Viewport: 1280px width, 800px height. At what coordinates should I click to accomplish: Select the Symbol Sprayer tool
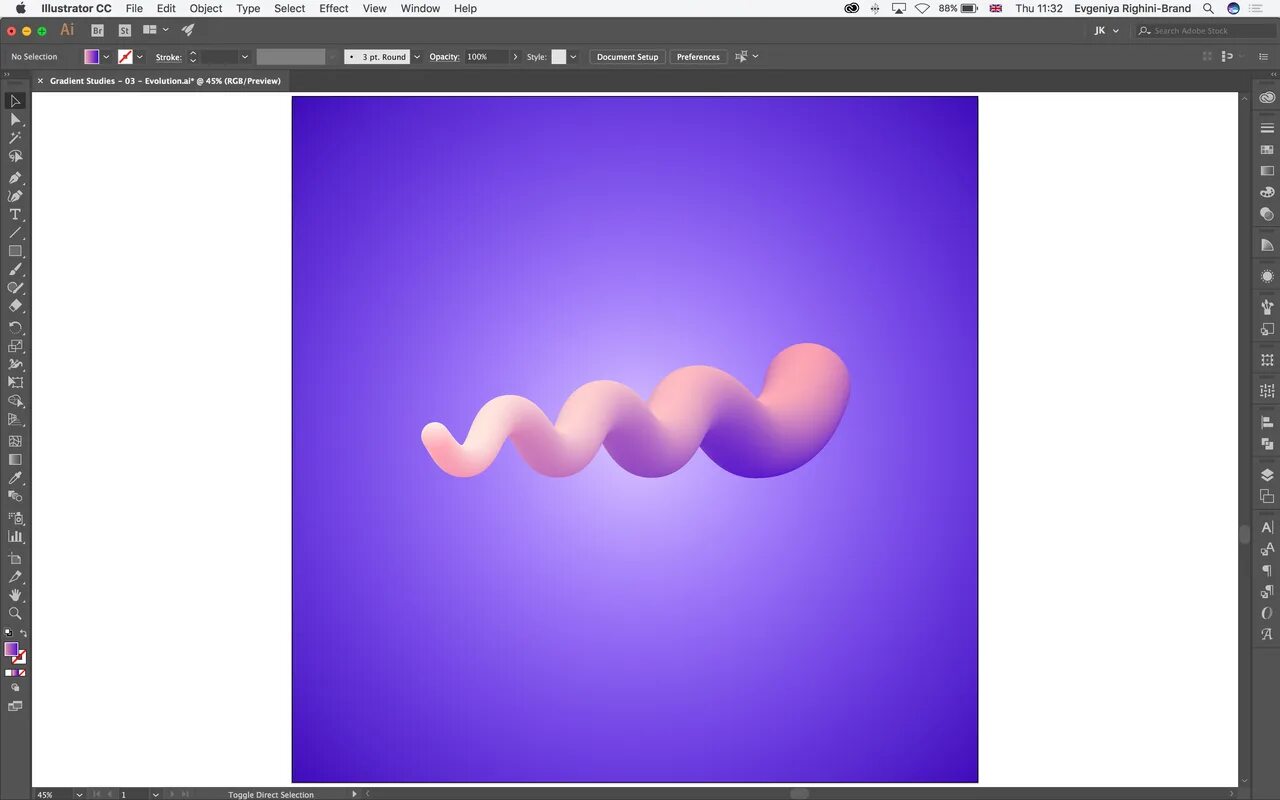coord(15,518)
